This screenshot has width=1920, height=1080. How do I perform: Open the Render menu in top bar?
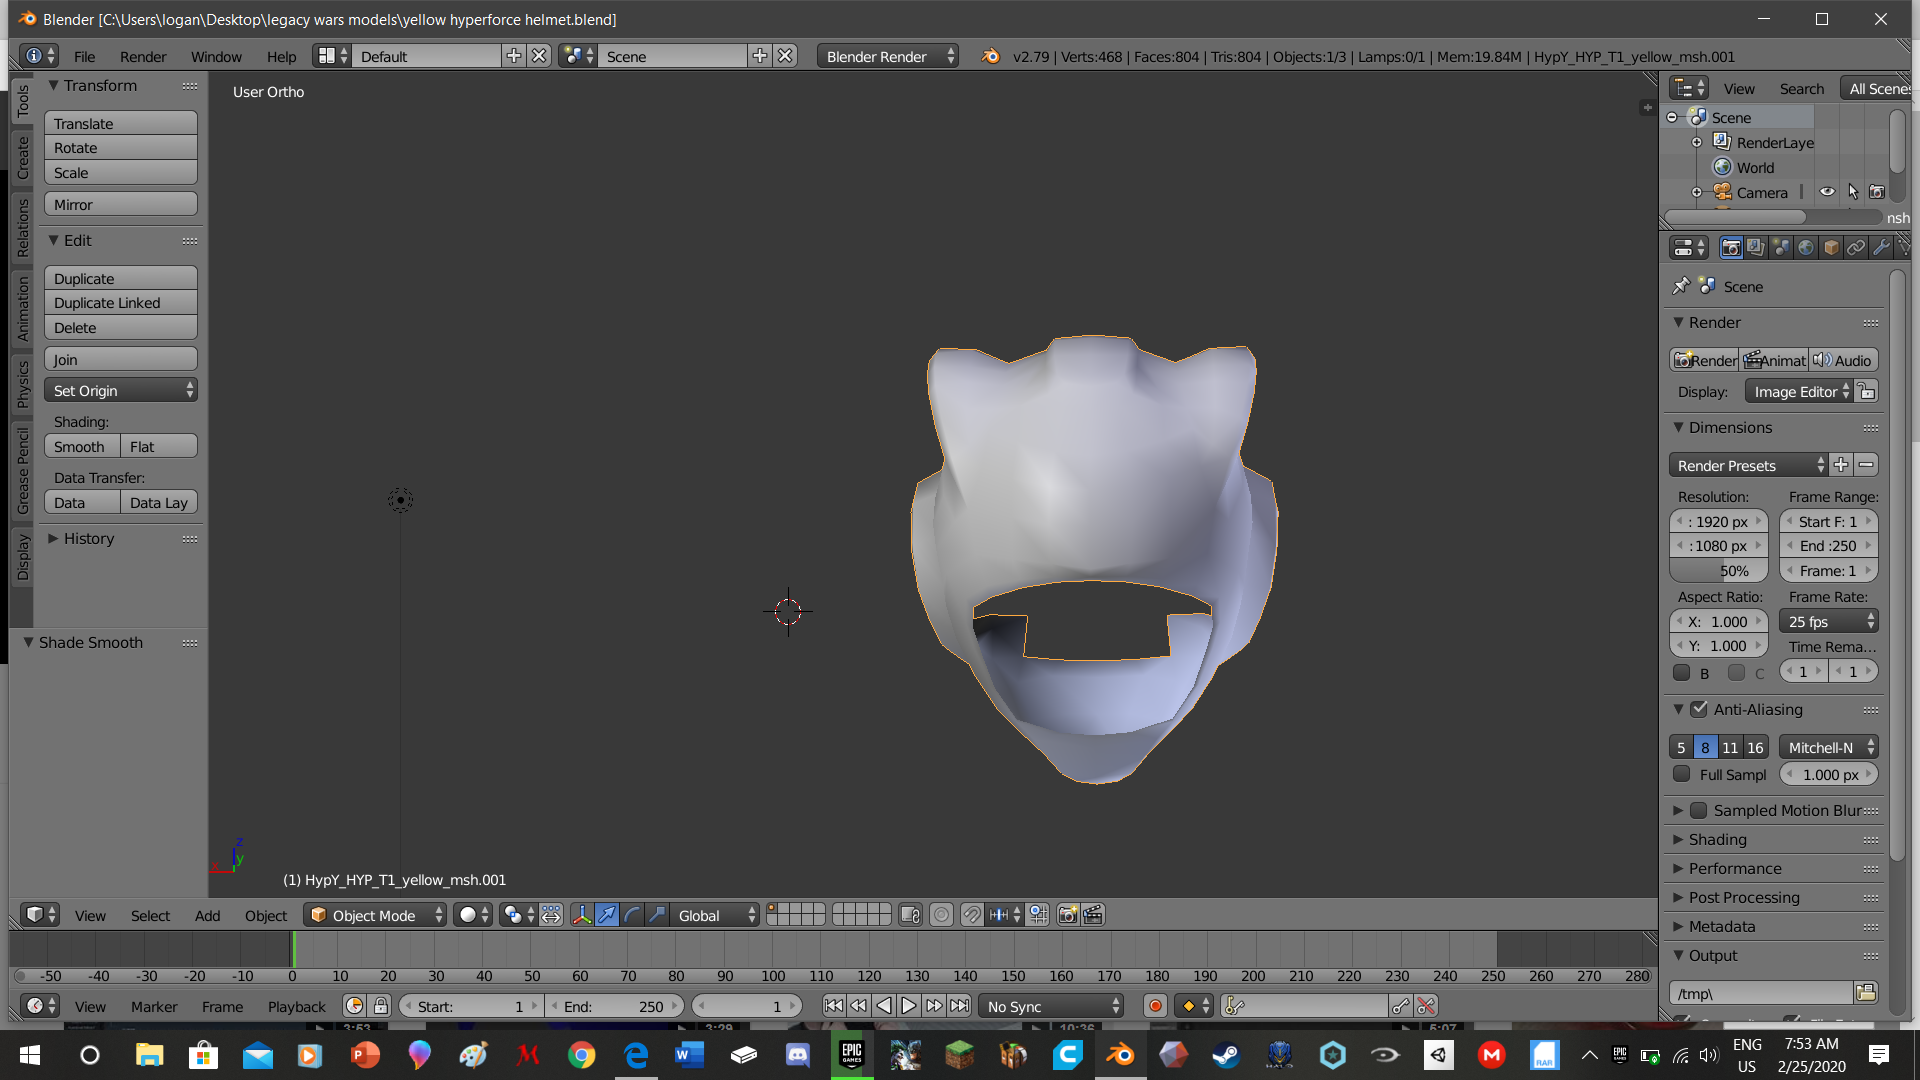pos(142,56)
